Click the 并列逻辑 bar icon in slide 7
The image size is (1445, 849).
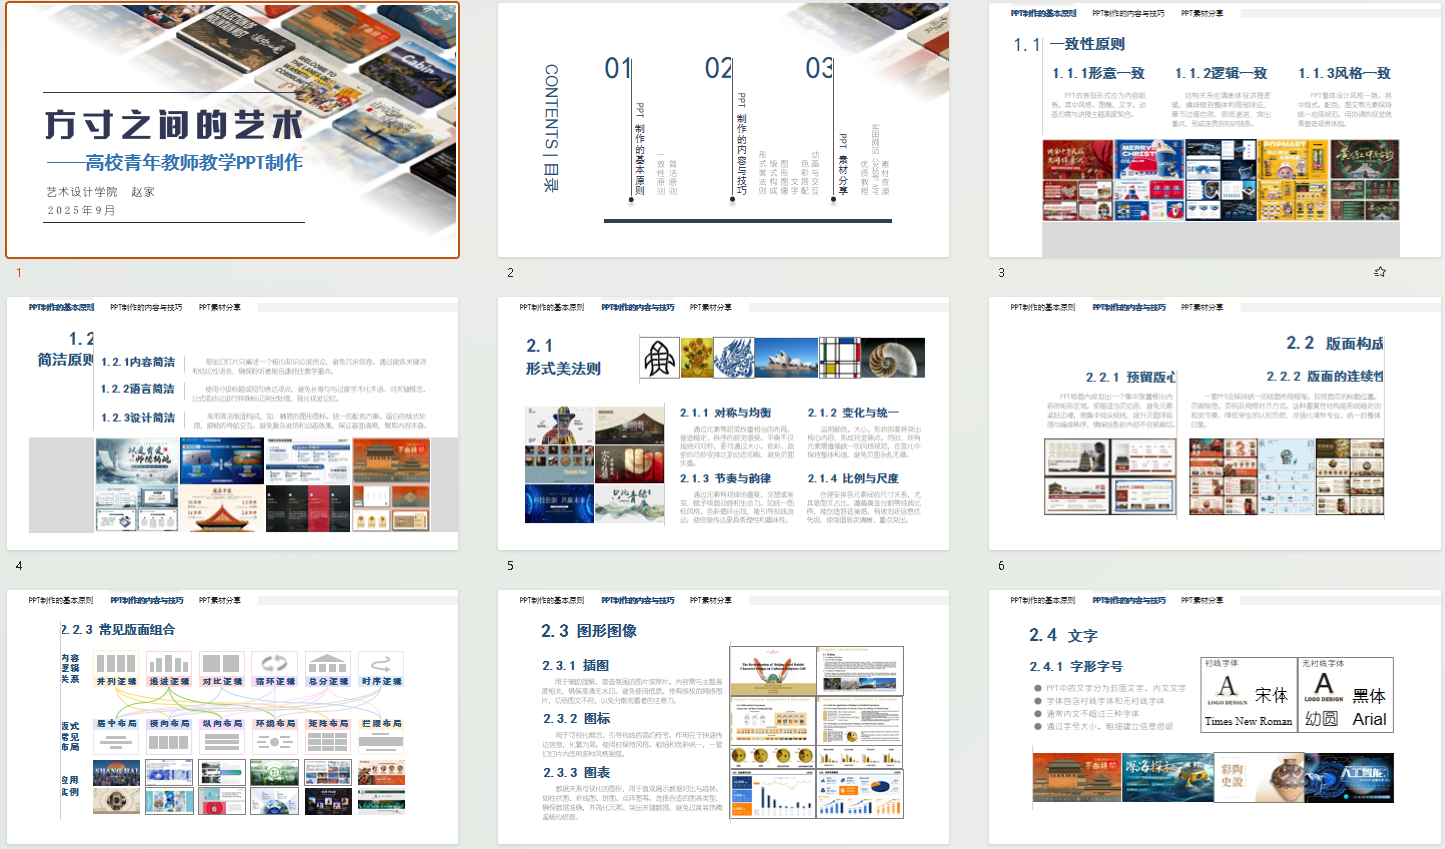coord(116,663)
